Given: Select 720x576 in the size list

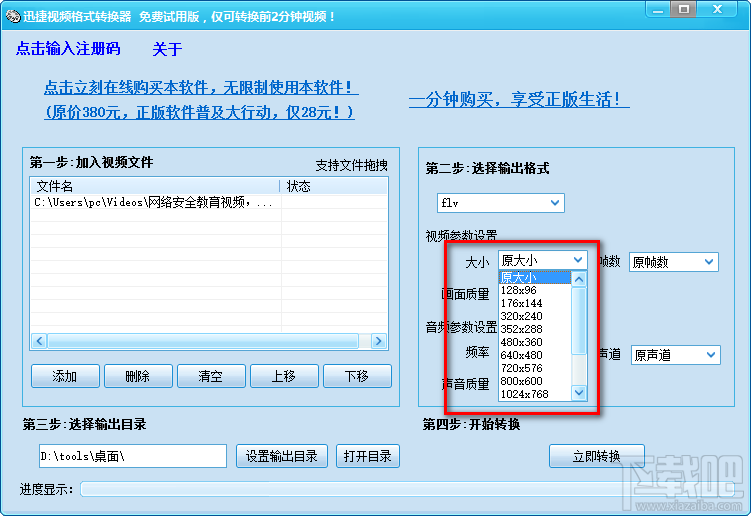Looking at the screenshot, I should 535,368.
